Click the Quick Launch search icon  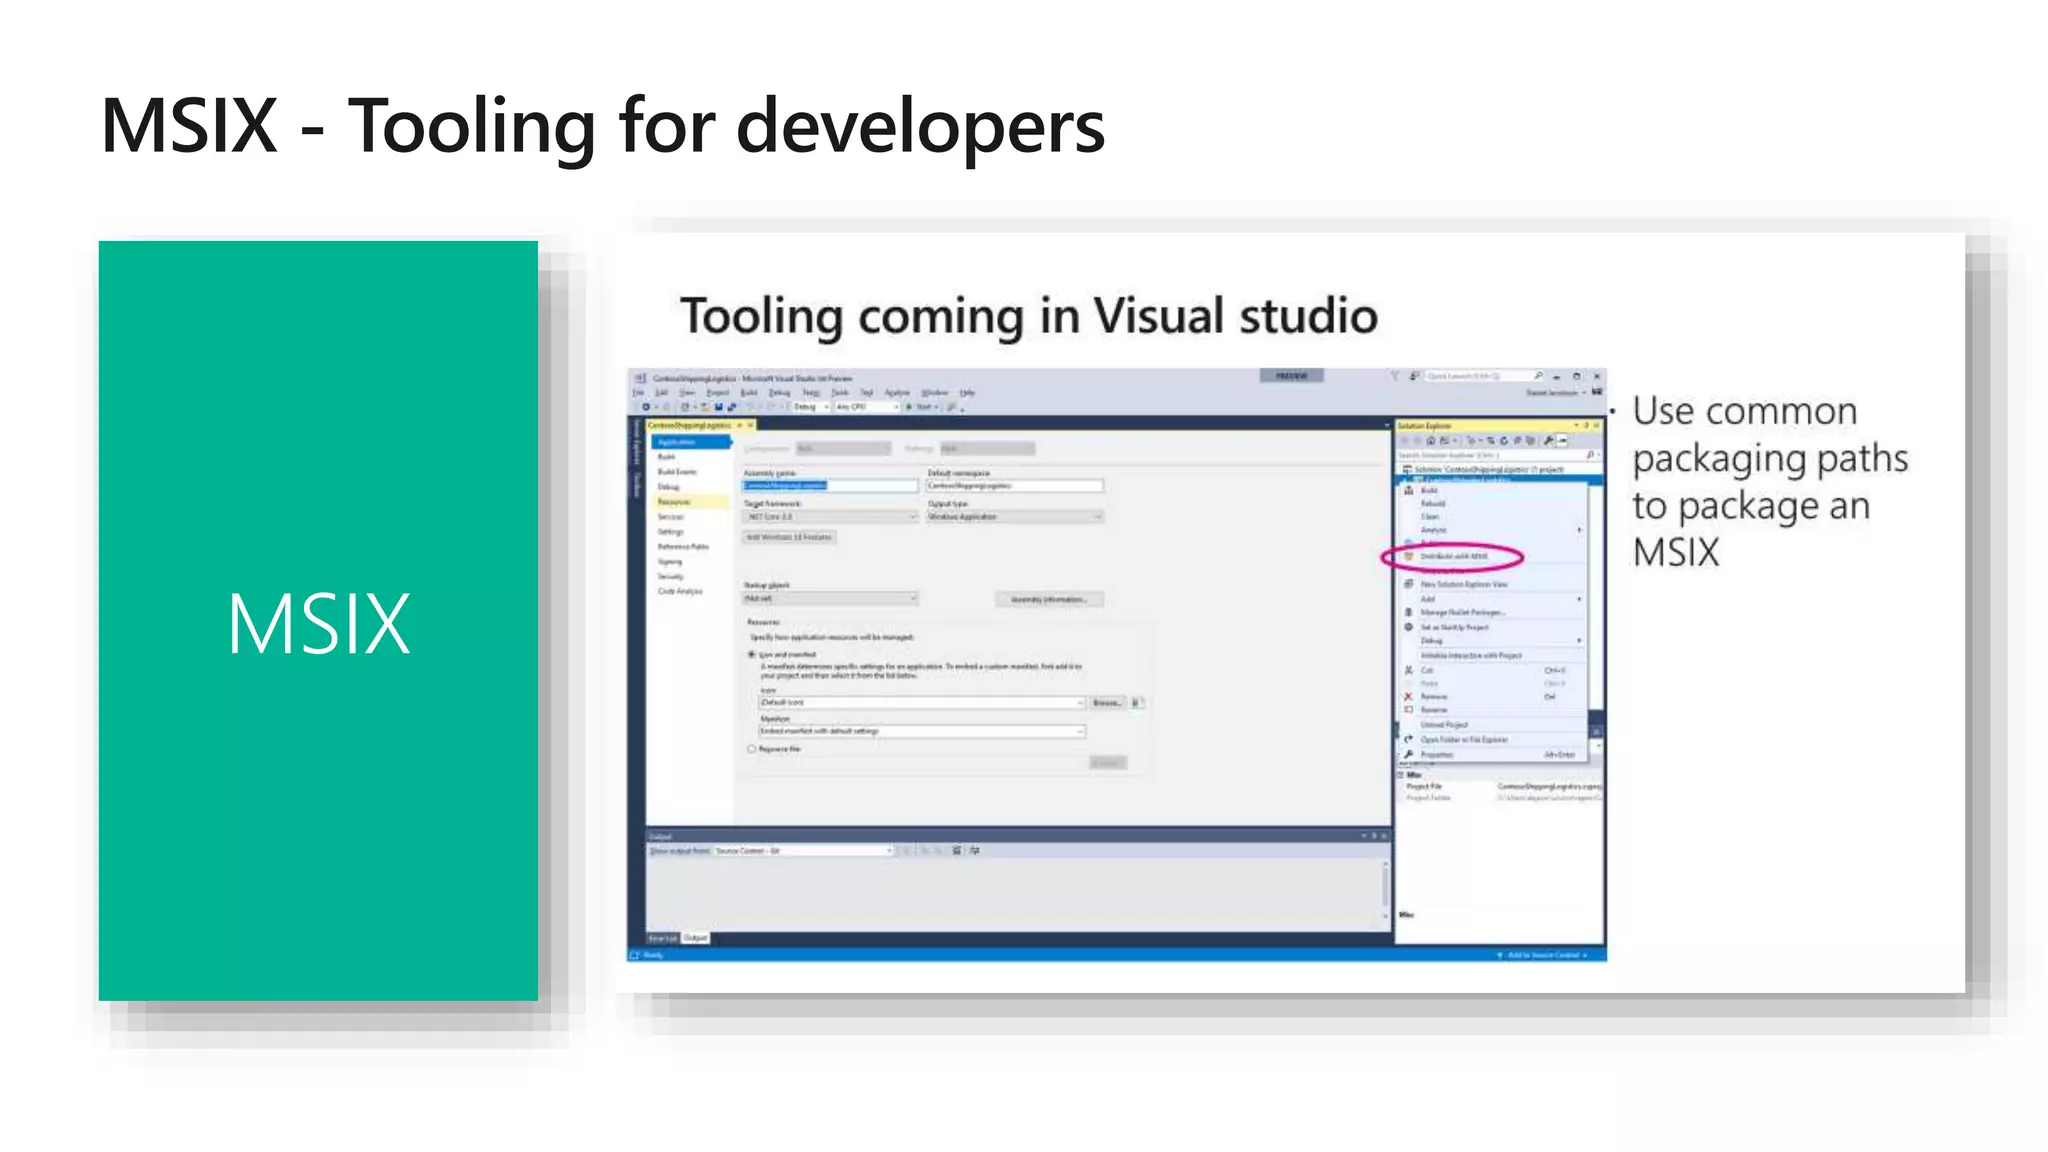tap(1538, 376)
